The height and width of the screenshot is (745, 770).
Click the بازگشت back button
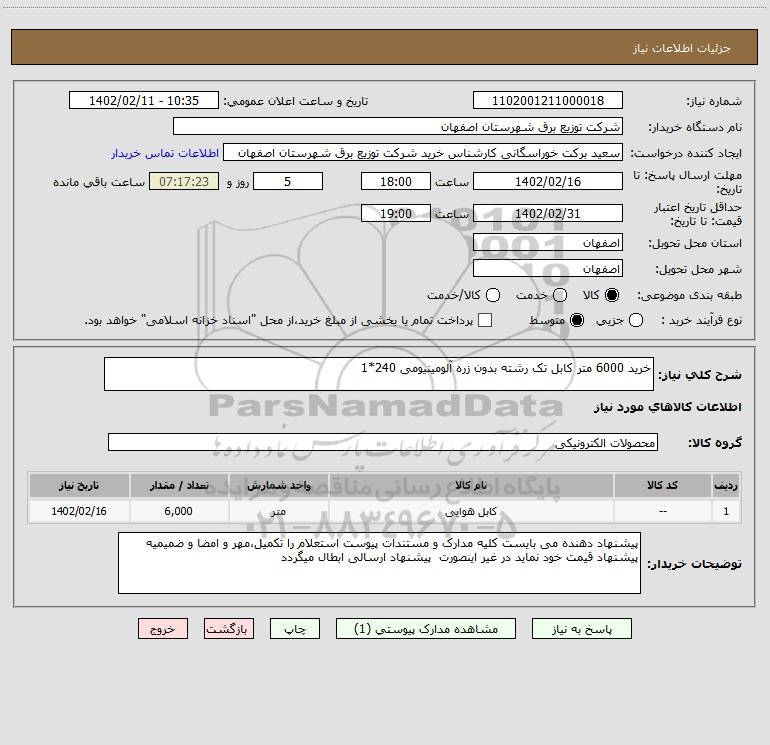(229, 629)
